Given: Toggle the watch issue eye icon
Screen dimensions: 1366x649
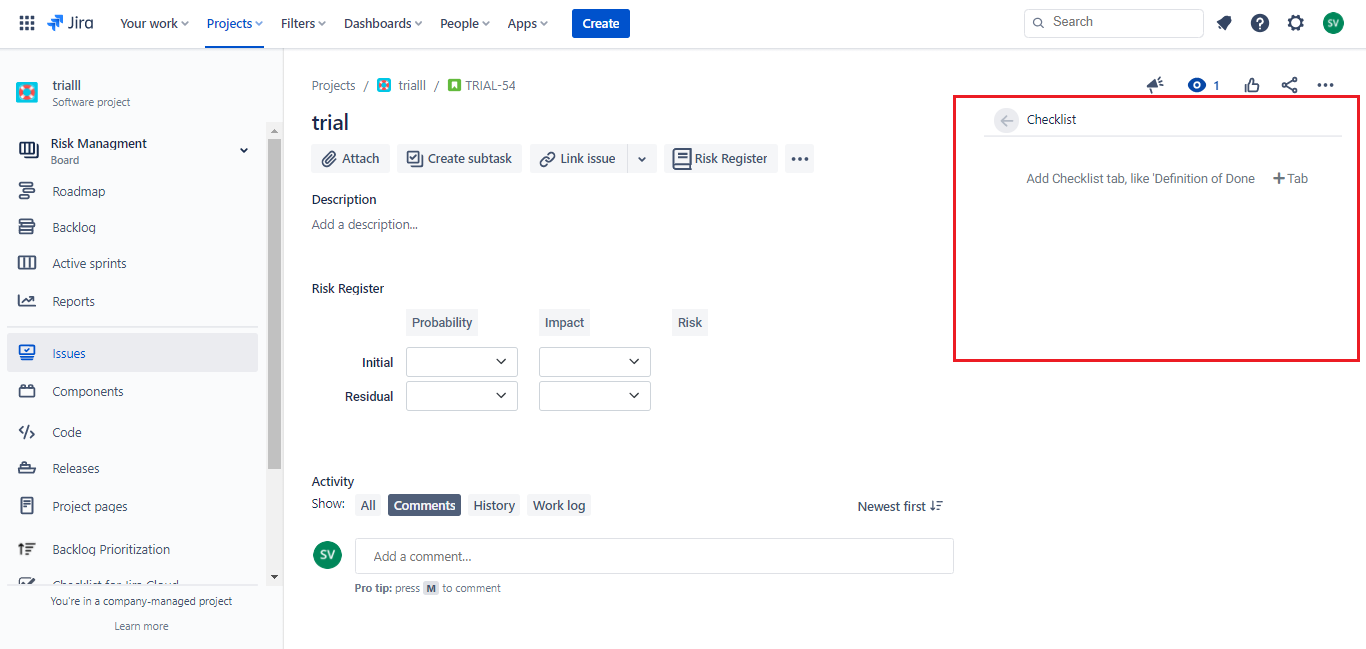Looking at the screenshot, I should [x=1197, y=85].
